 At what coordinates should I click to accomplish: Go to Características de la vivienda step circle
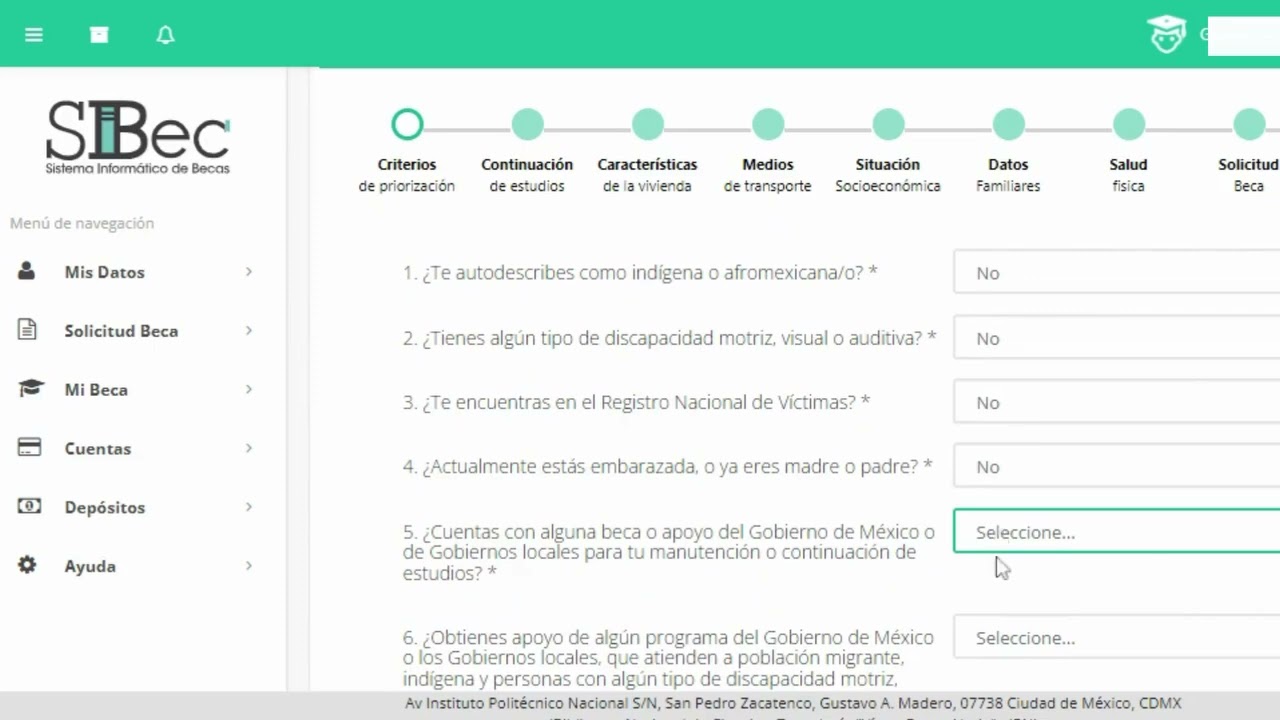click(x=647, y=125)
